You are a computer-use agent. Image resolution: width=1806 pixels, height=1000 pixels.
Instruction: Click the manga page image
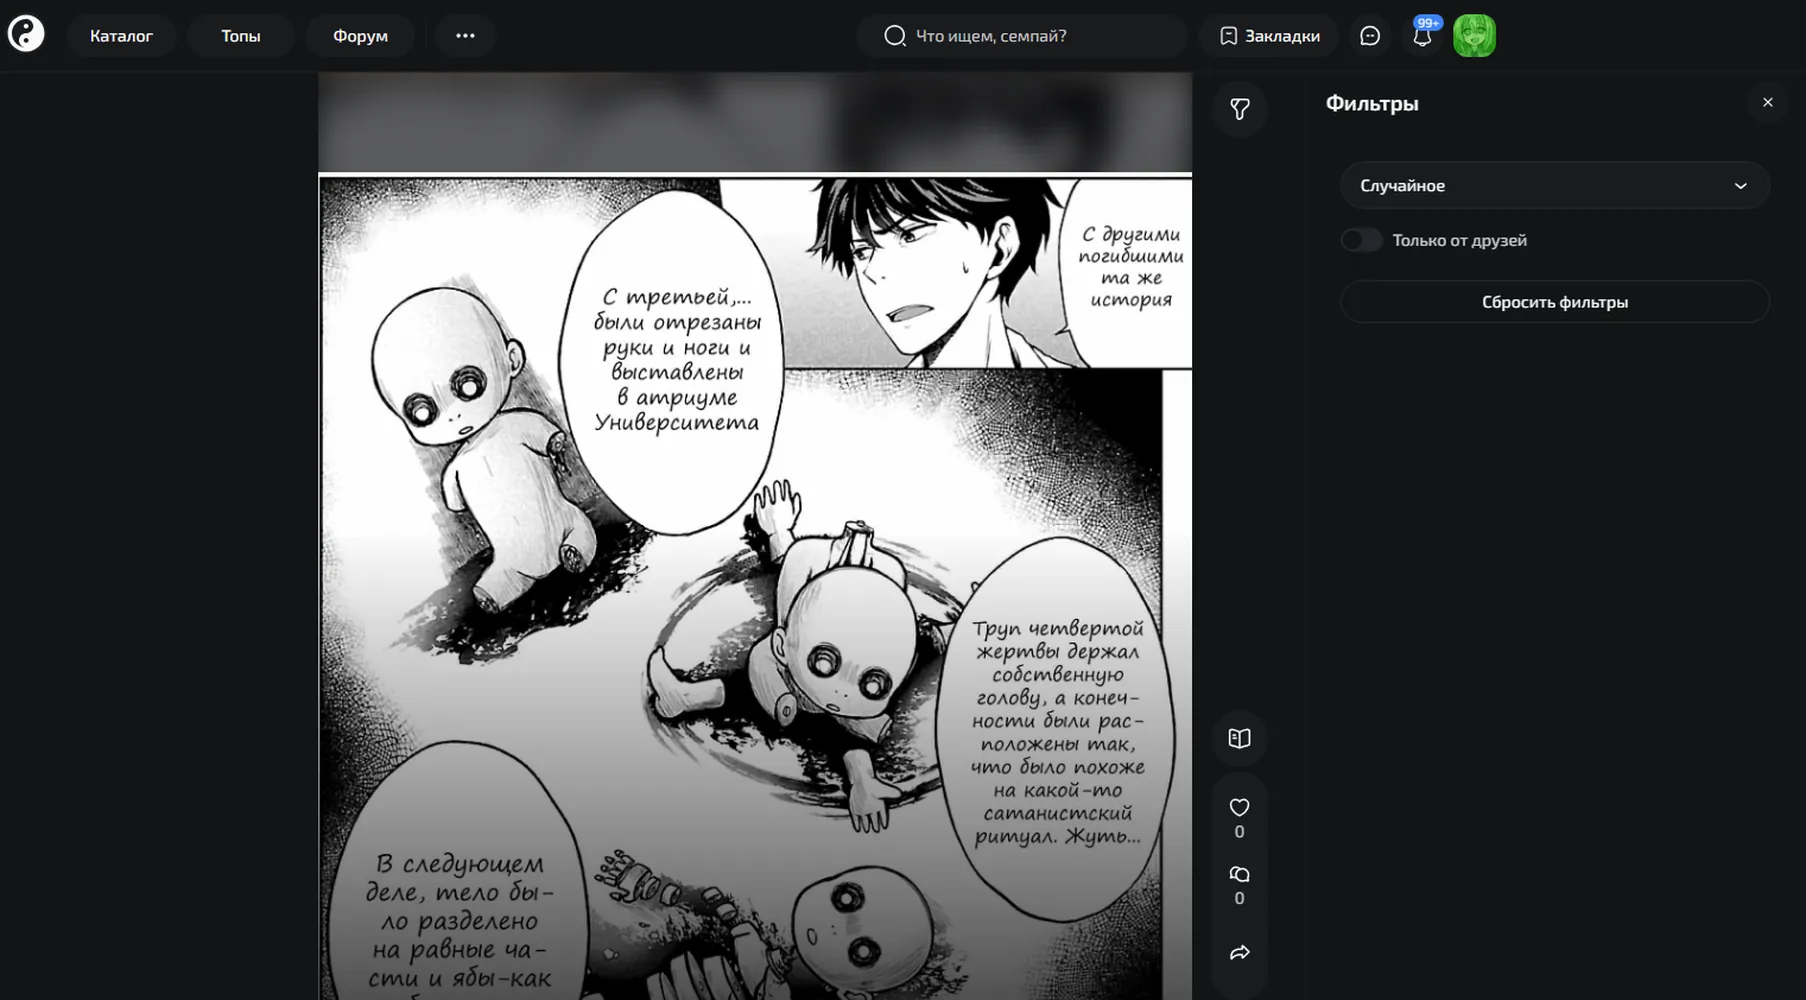click(755, 587)
